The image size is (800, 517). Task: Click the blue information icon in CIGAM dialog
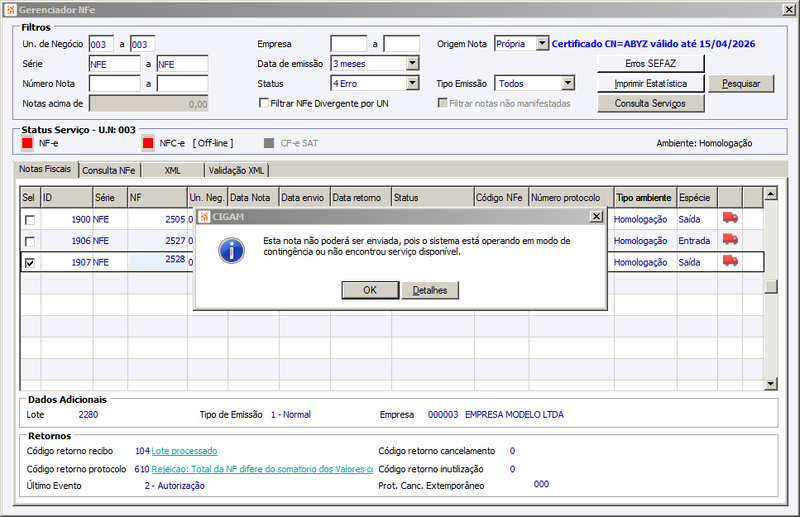tap(231, 250)
